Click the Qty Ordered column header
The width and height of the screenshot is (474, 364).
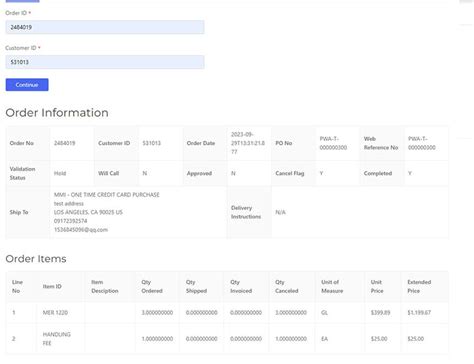tap(152, 286)
